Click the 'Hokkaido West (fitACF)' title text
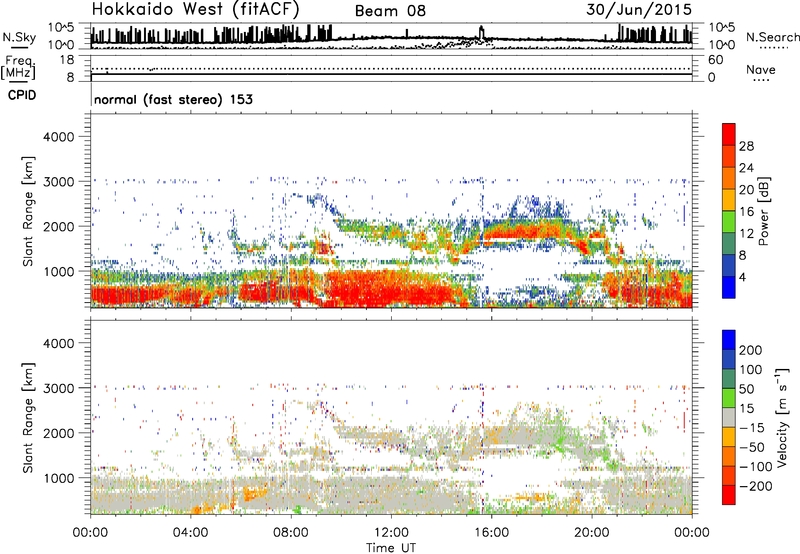 coord(195,9)
